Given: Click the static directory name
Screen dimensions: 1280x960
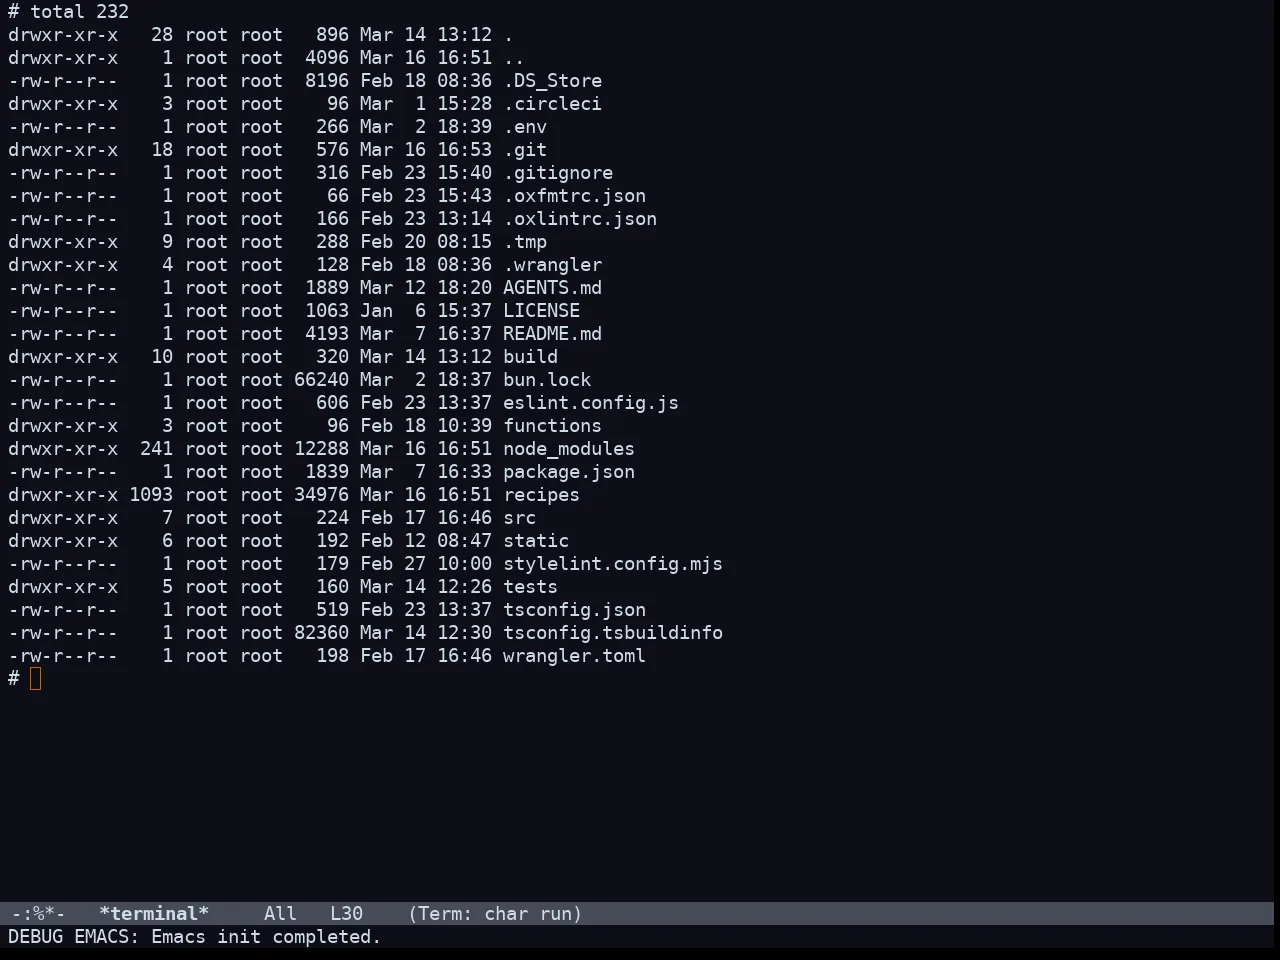Looking at the screenshot, I should coord(536,541).
